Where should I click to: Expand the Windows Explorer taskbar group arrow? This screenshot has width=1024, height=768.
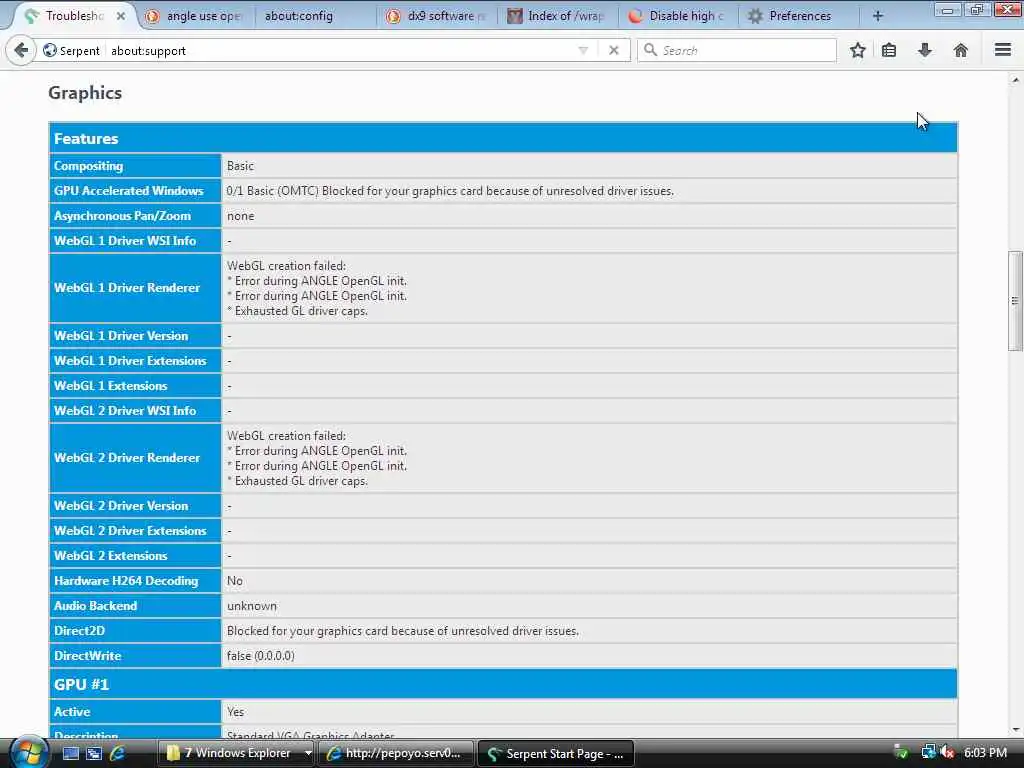coord(308,753)
